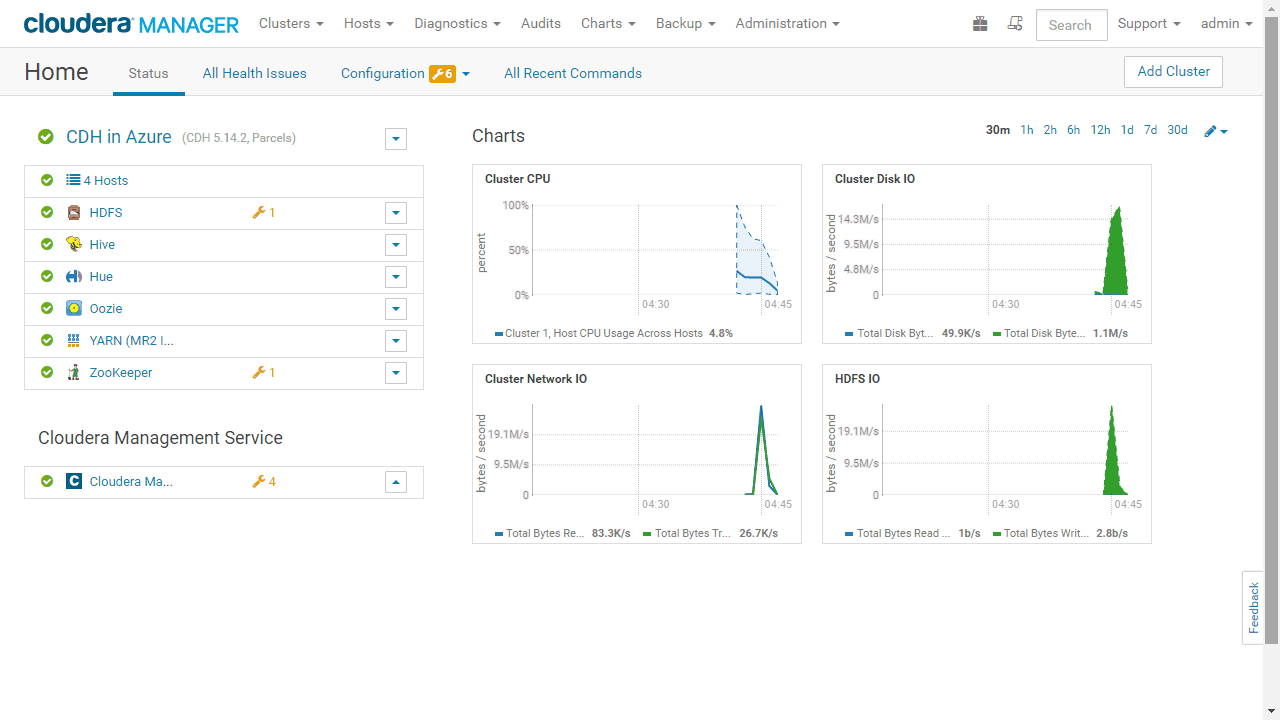Image resolution: width=1280 pixels, height=720 pixels.
Task: Open the parcels gift box icon
Action: [x=980, y=23]
